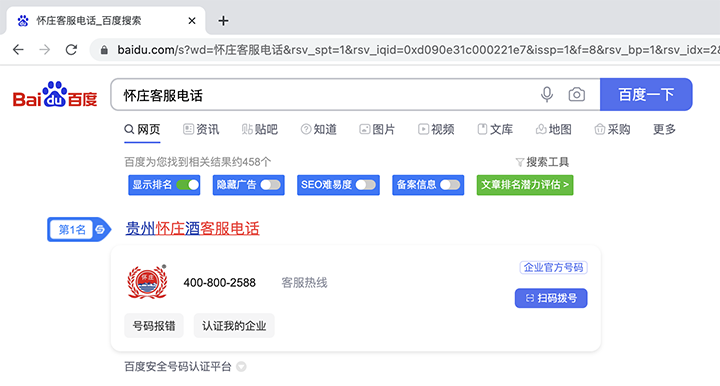Close the 怀庄客服电话 browser tab
The image size is (720, 386).
click(x=192, y=21)
